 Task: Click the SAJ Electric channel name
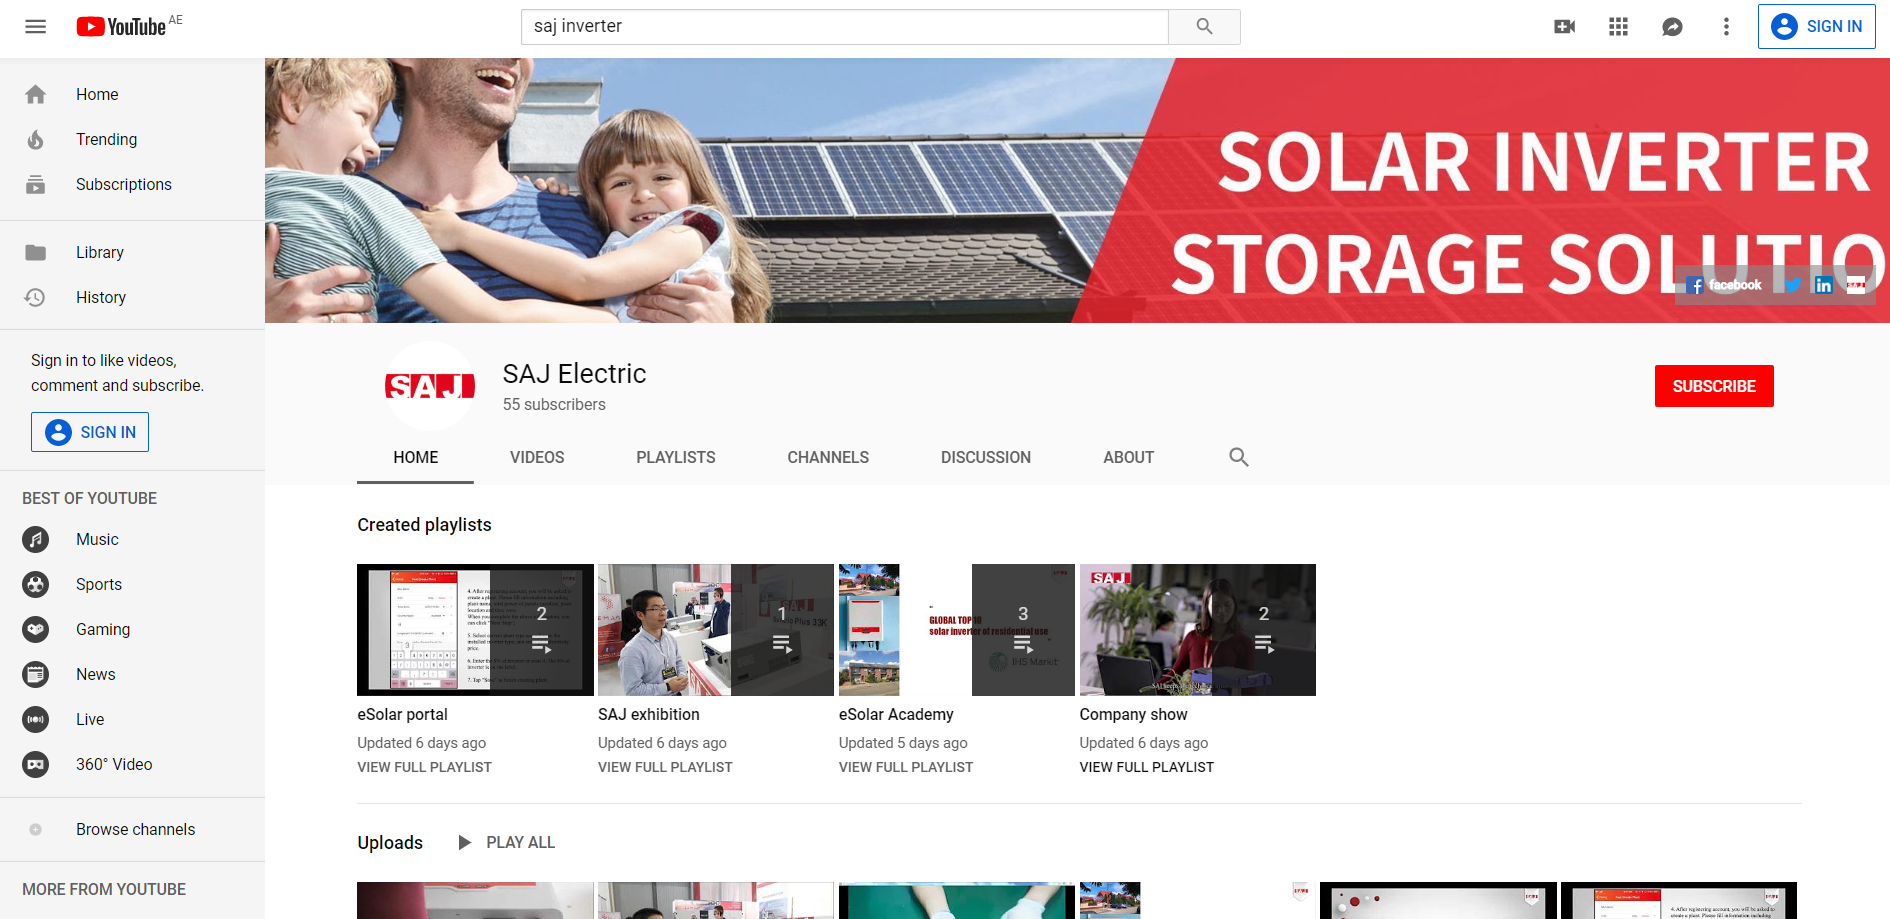pyautogui.click(x=575, y=373)
